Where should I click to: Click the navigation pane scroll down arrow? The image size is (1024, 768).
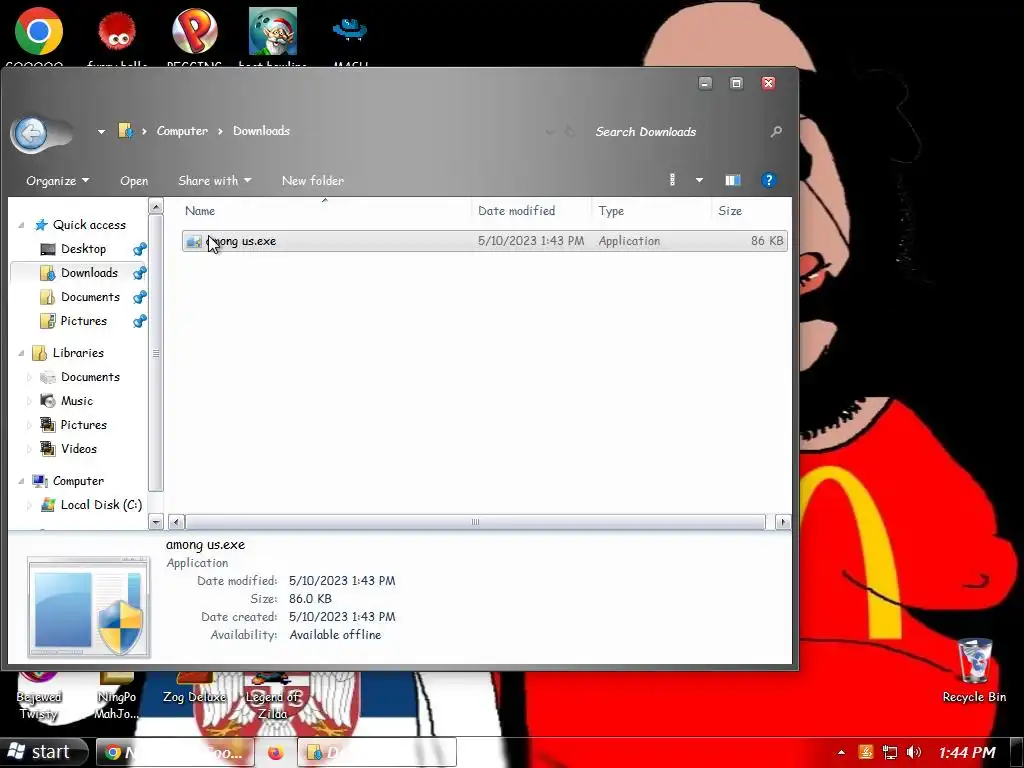tap(155, 521)
